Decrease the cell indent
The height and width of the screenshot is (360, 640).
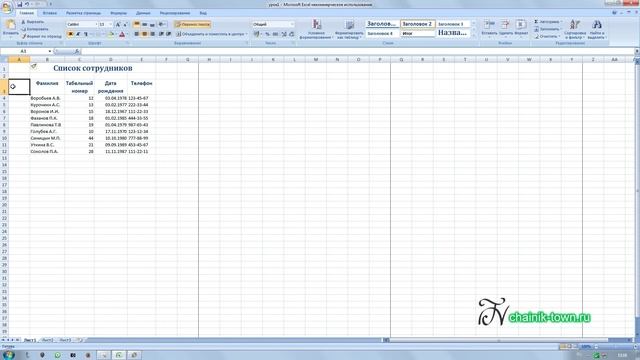[x=161, y=34]
